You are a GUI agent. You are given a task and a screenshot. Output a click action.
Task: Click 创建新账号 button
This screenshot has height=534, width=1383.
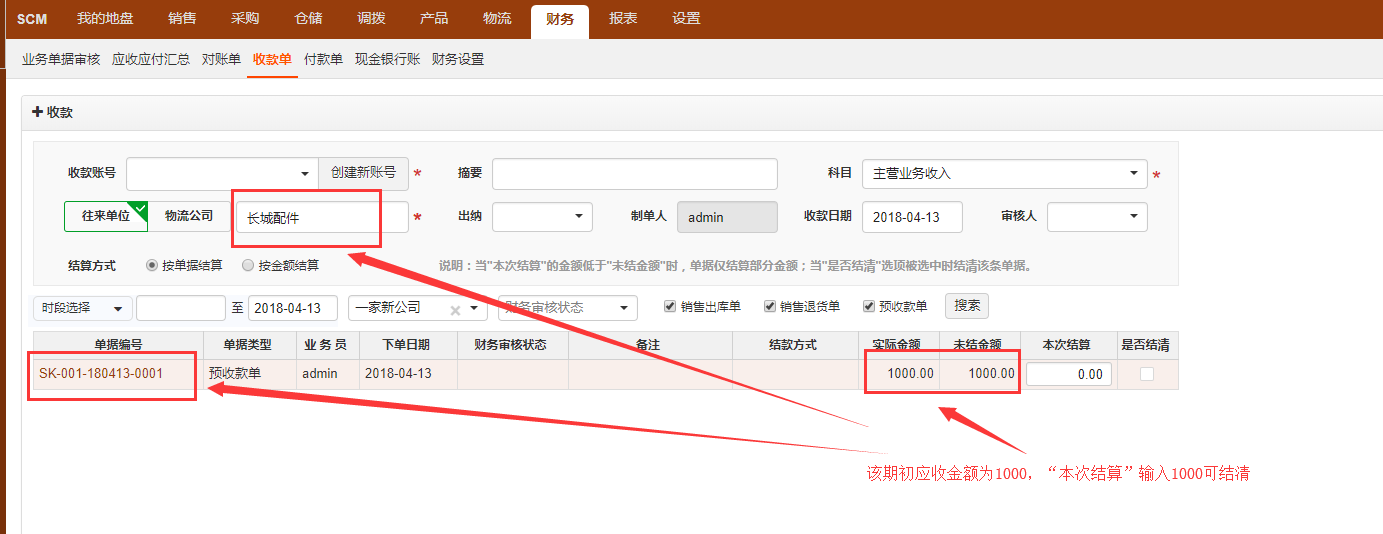click(364, 173)
